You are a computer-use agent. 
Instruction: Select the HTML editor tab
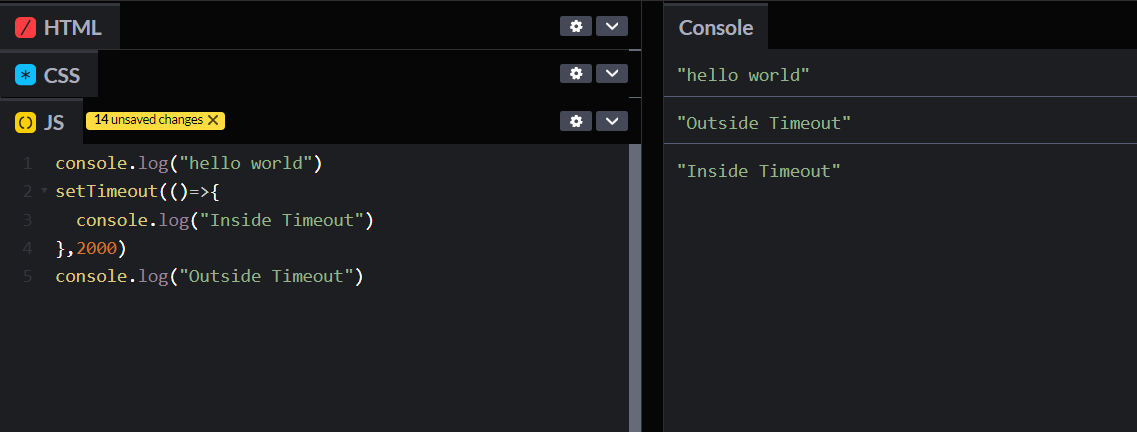click(x=72, y=27)
